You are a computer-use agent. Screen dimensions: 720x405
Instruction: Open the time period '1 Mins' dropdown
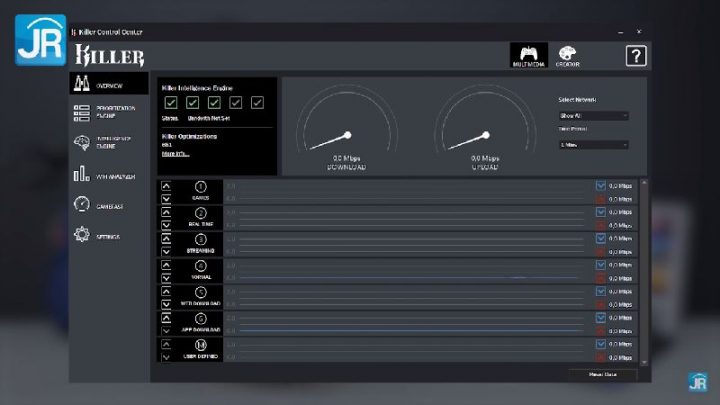593,144
